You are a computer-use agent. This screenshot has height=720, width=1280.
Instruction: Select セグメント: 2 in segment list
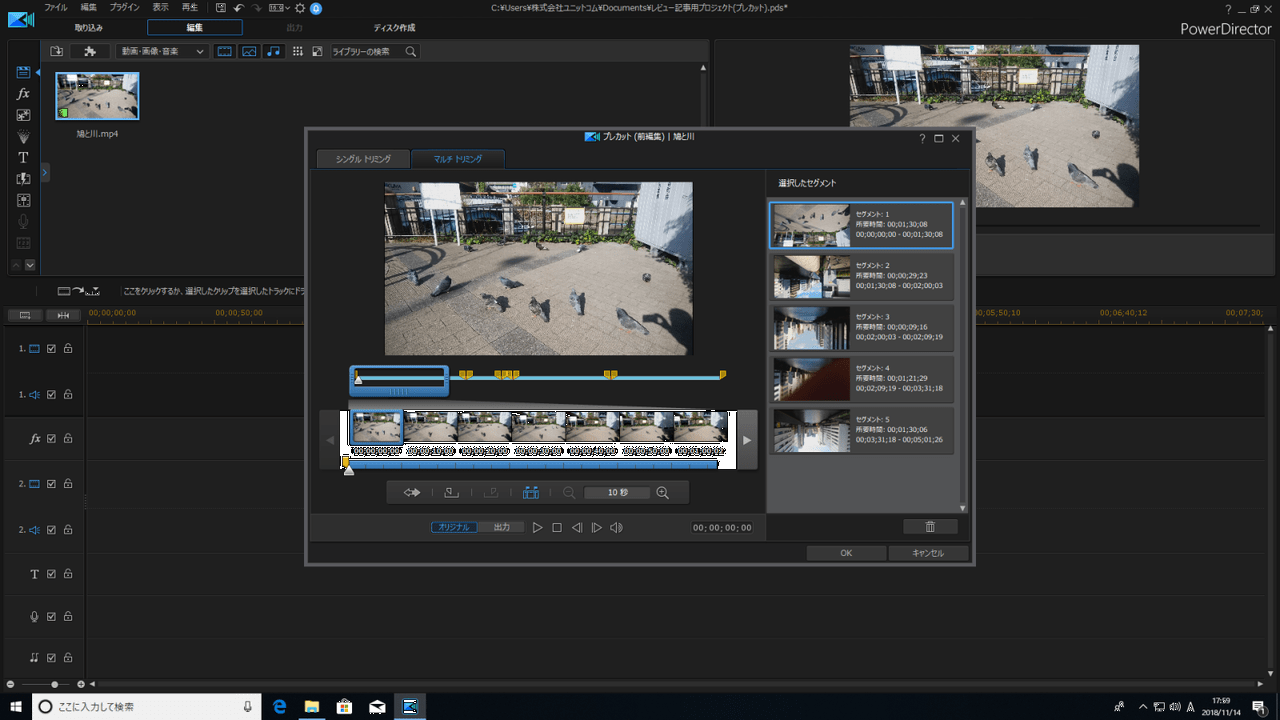pos(862,277)
